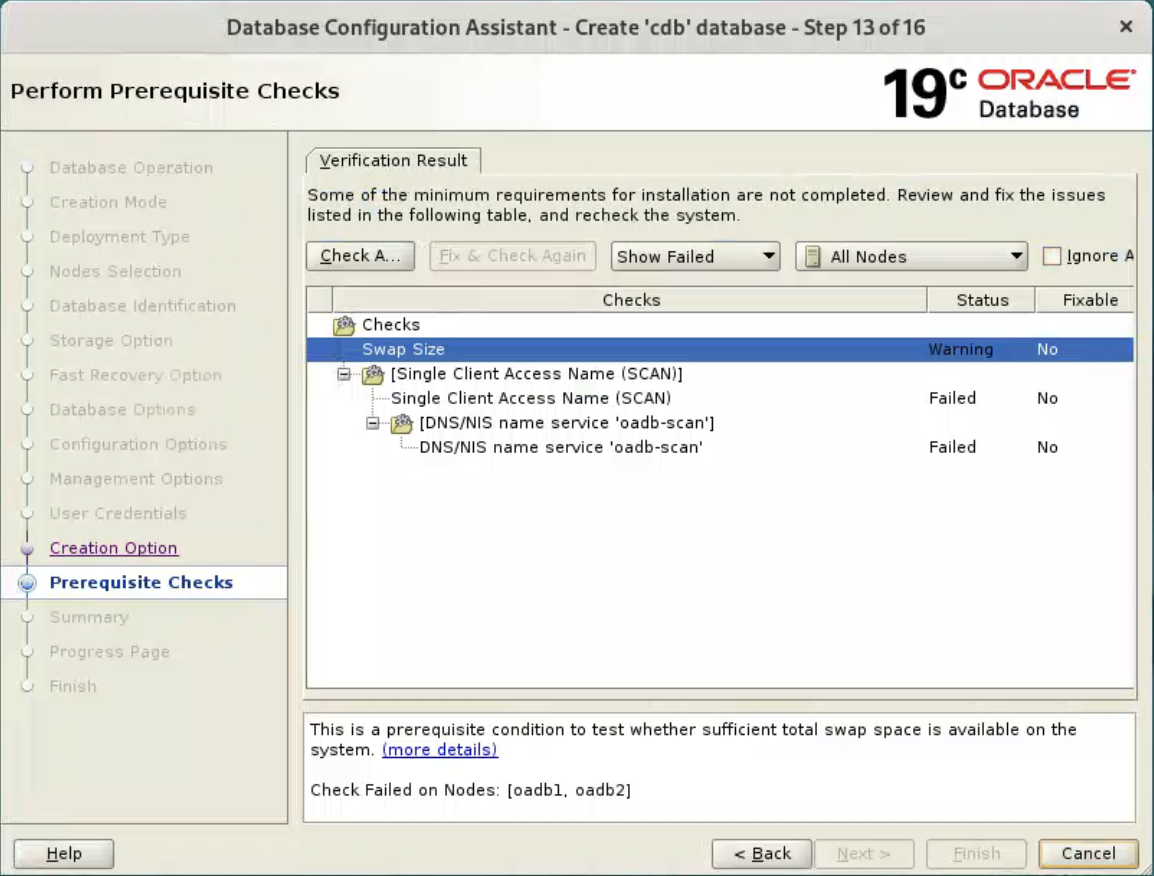Click the Checks column header
Viewport: 1154px width, 876px height.
[x=631, y=300]
